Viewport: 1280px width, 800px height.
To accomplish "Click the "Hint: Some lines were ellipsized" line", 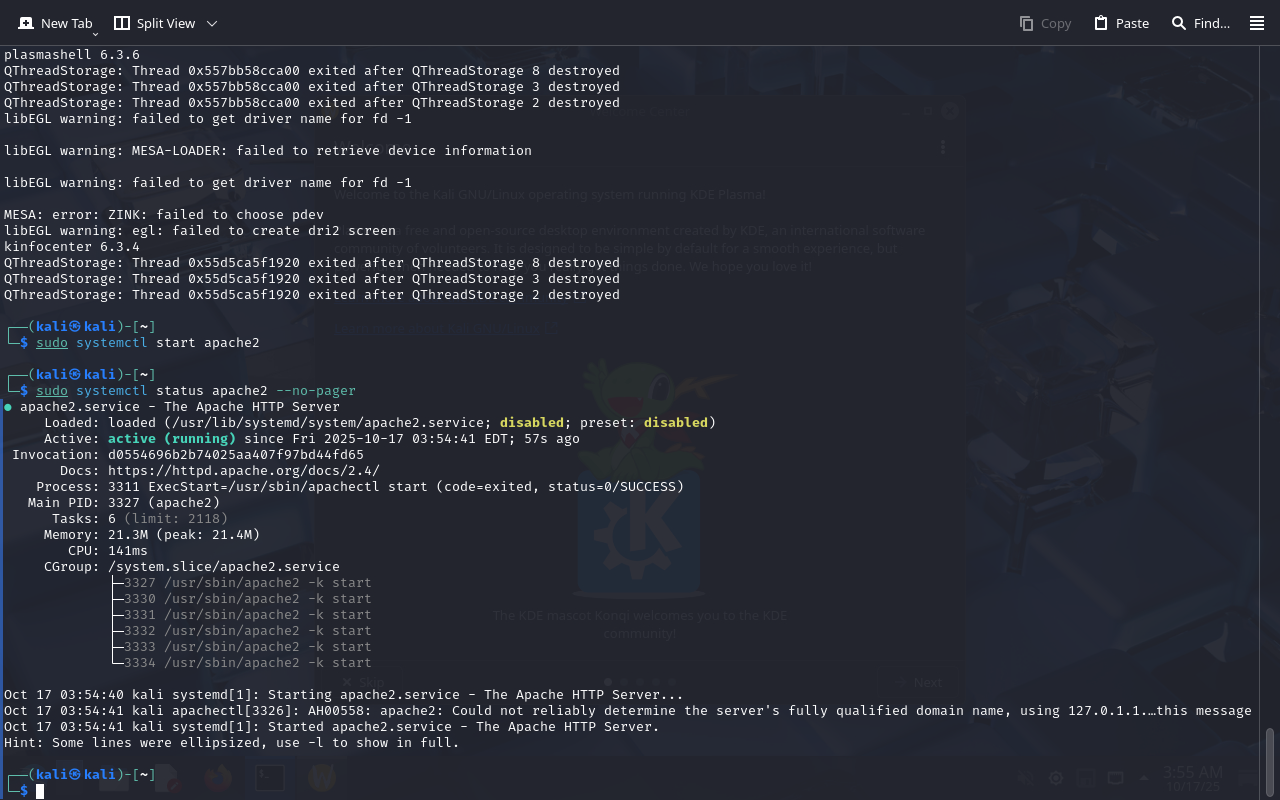I will [x=231, y=743].
